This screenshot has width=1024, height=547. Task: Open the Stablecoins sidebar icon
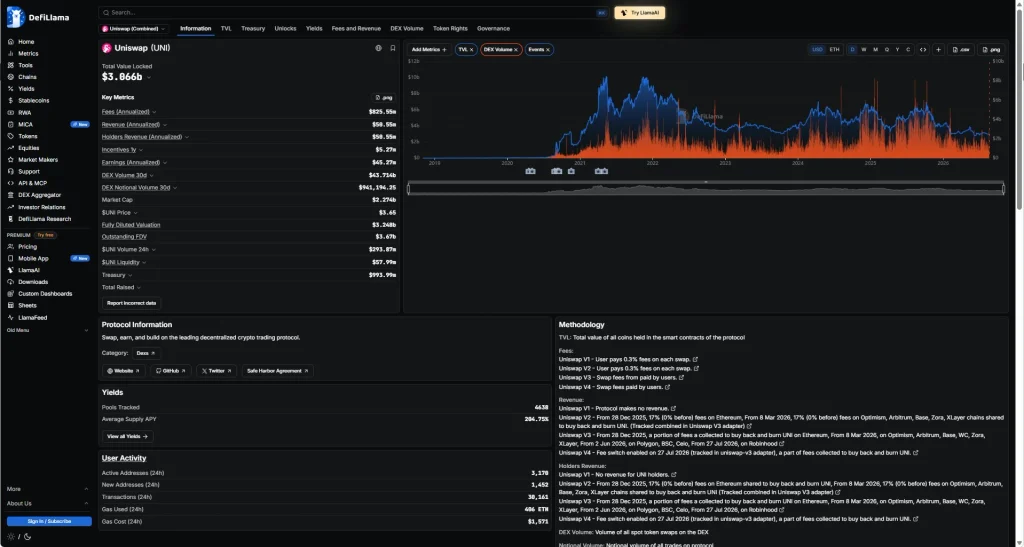click(10, 101)
